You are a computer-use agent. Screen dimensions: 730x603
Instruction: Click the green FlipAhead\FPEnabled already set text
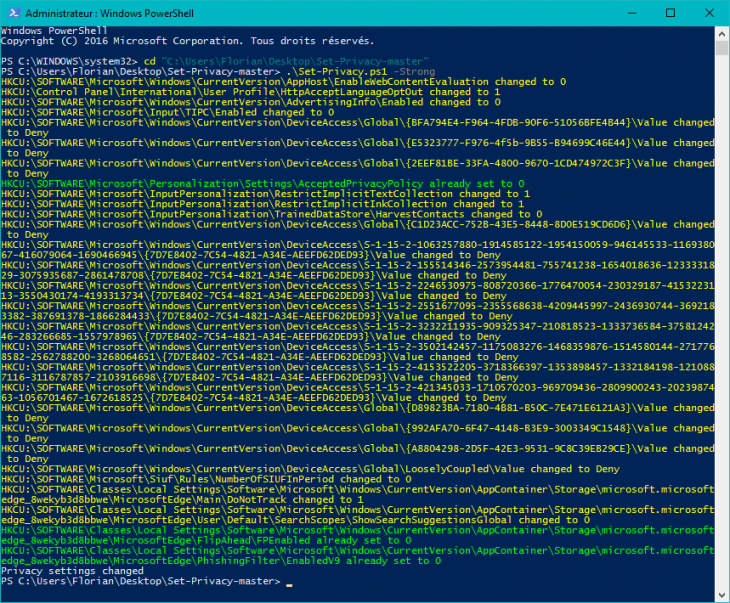coord(304,541)
